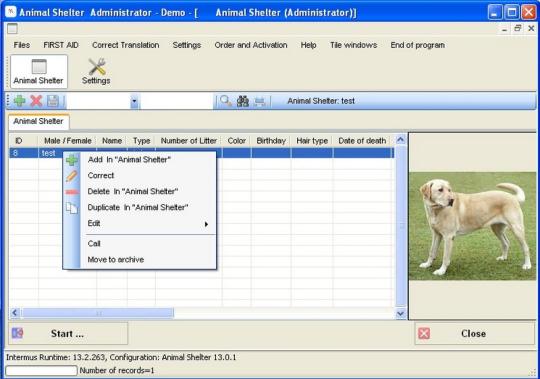Click the status bar input box
Screen dimensions: 540x379
41,370
